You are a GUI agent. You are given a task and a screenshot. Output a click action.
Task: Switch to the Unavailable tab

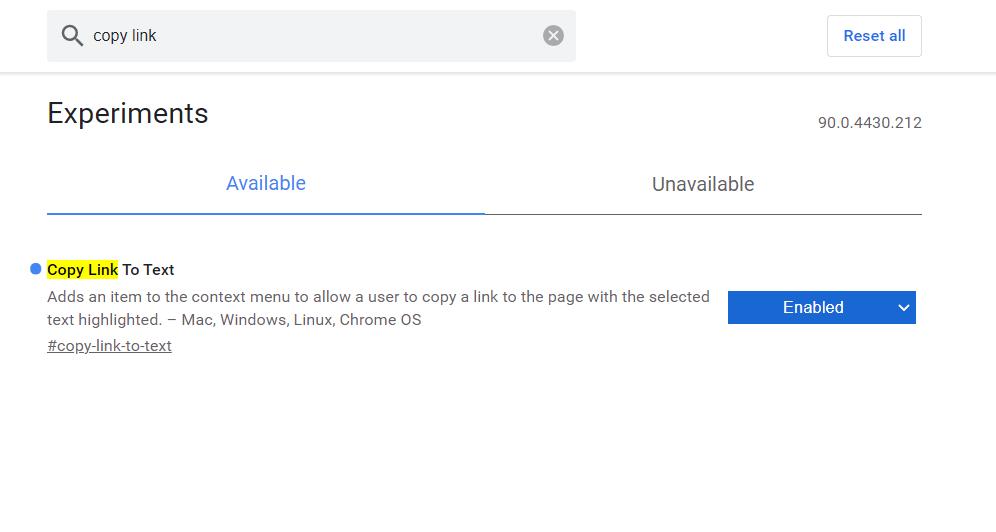tap(703, 184)
